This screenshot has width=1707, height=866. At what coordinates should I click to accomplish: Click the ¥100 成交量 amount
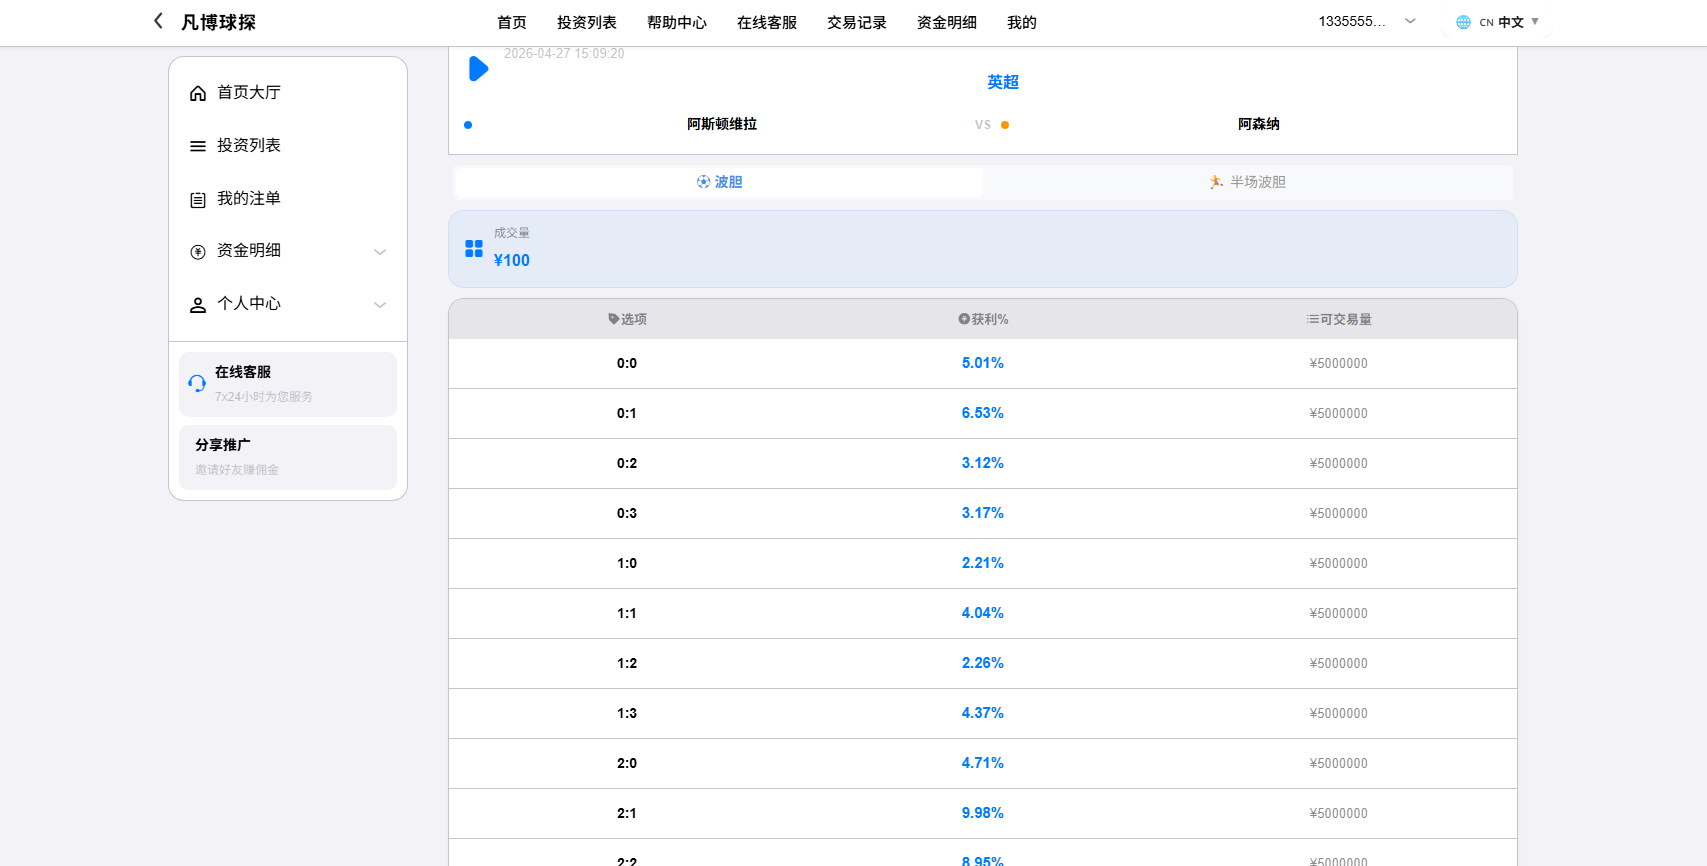(x=512, y=260)
